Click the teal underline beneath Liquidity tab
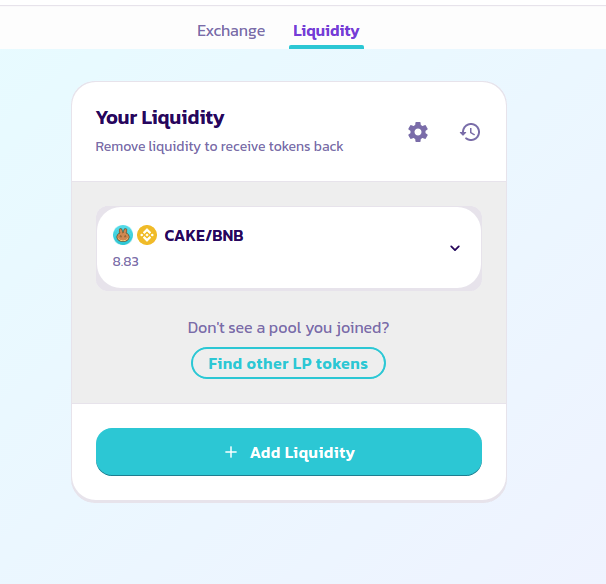 point(326,47)
